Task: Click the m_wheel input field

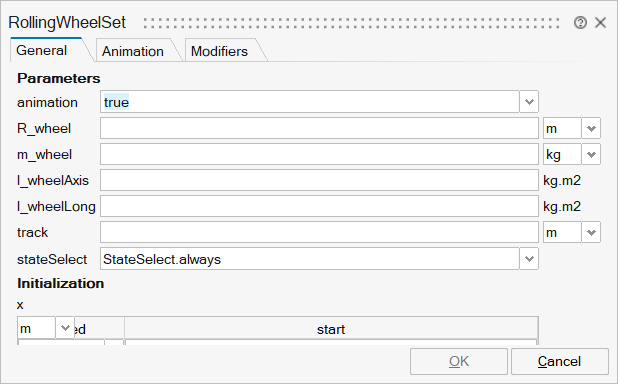Action: (319, 155)
